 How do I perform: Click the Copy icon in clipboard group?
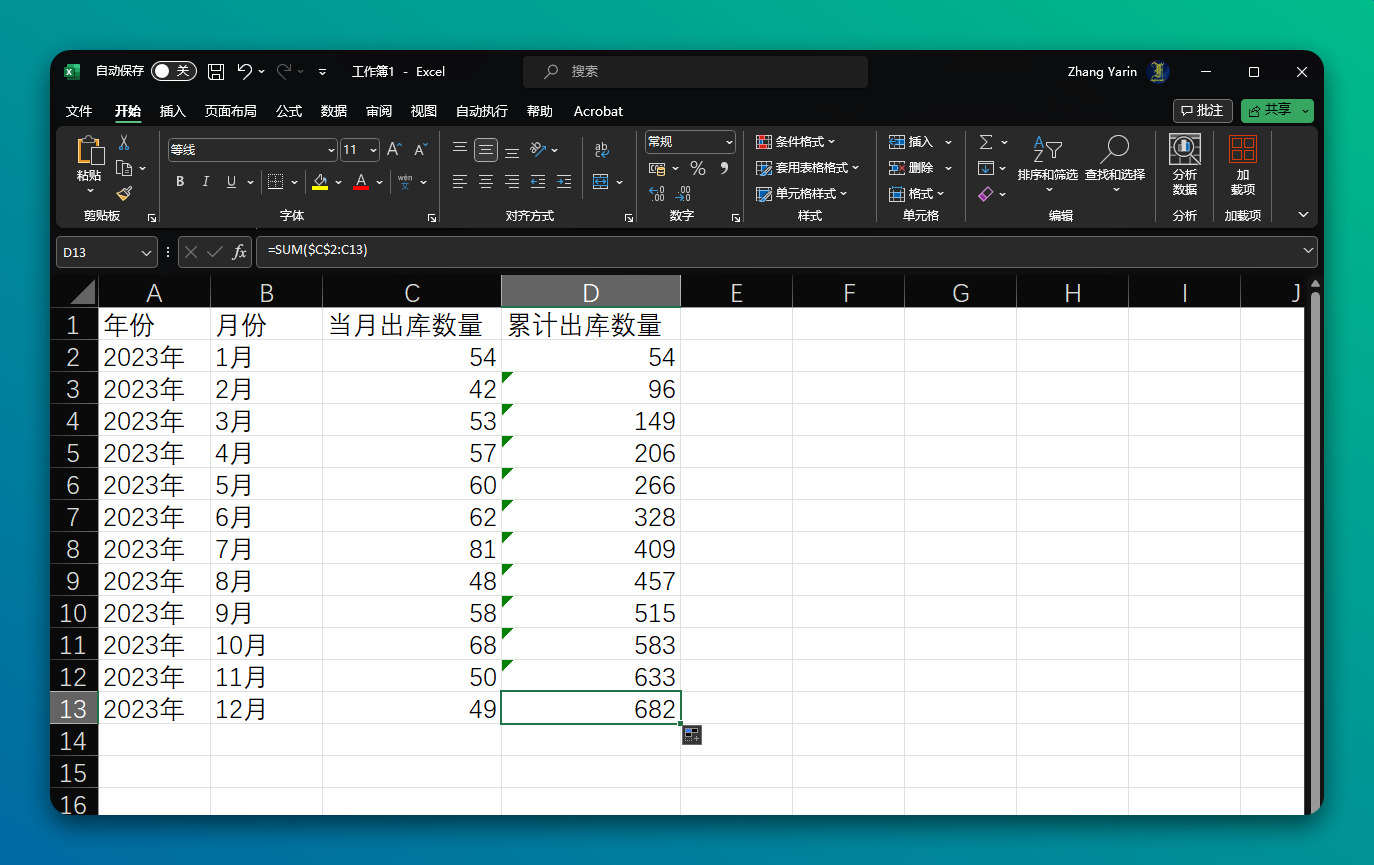(x=124, y=168)
